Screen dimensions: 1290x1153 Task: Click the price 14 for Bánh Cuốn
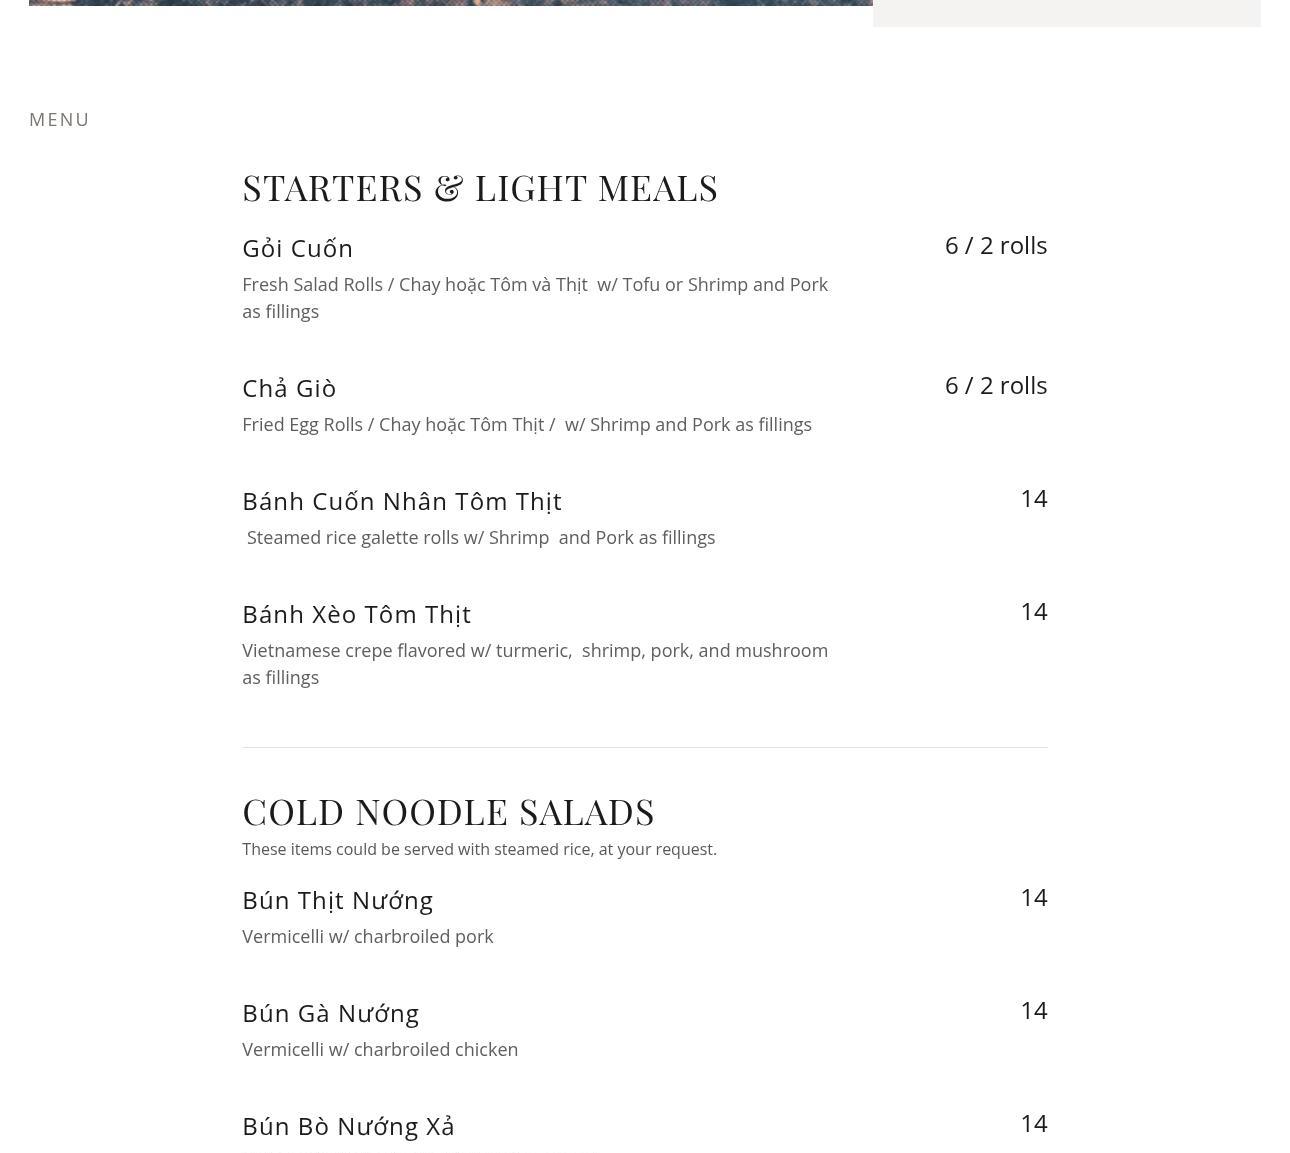coord(1033,498)
